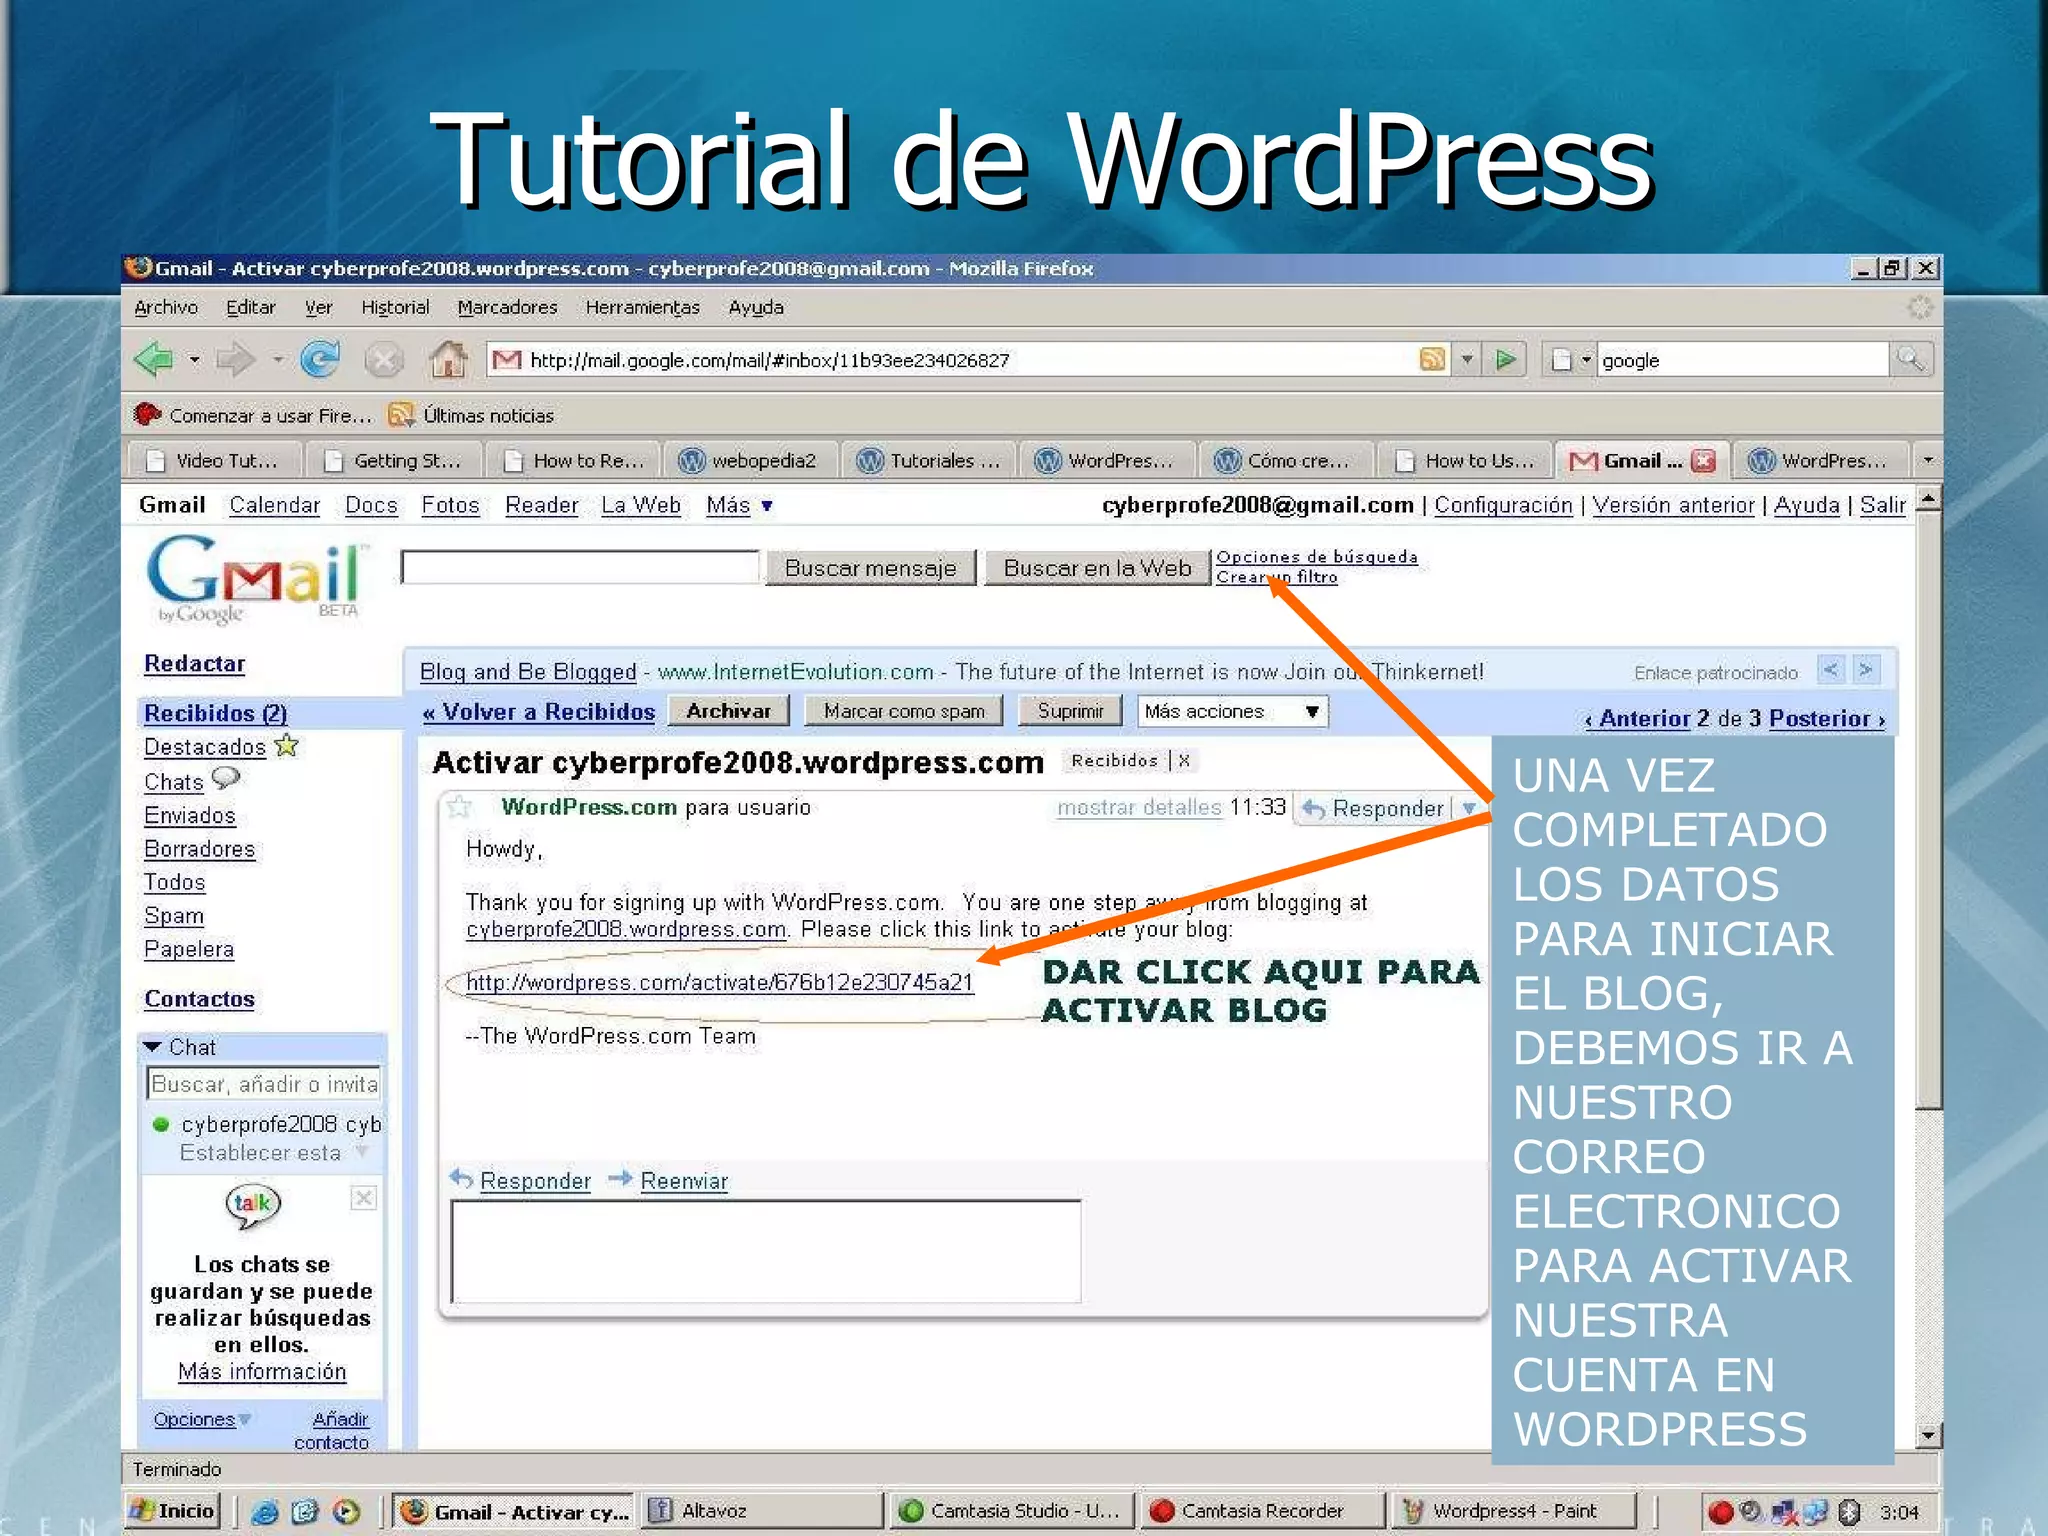The height and width of the screenshot is (1536, 2048).
Task: Click the Google Talk logo icon
Action: (253, 1206)
